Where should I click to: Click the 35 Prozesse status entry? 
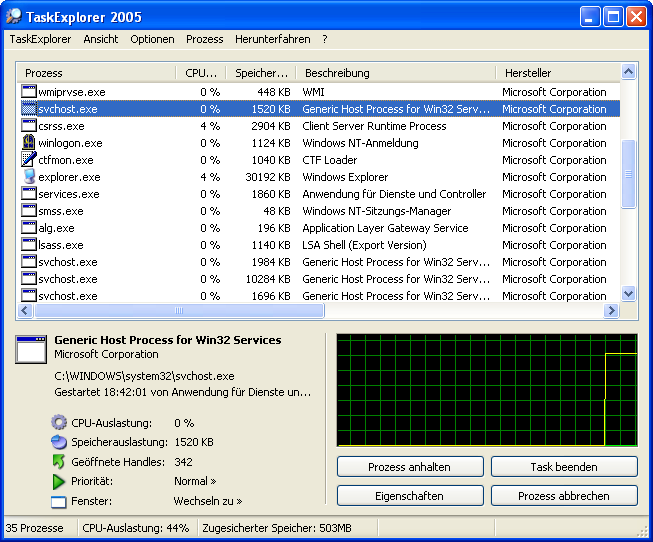pos(35,528)
